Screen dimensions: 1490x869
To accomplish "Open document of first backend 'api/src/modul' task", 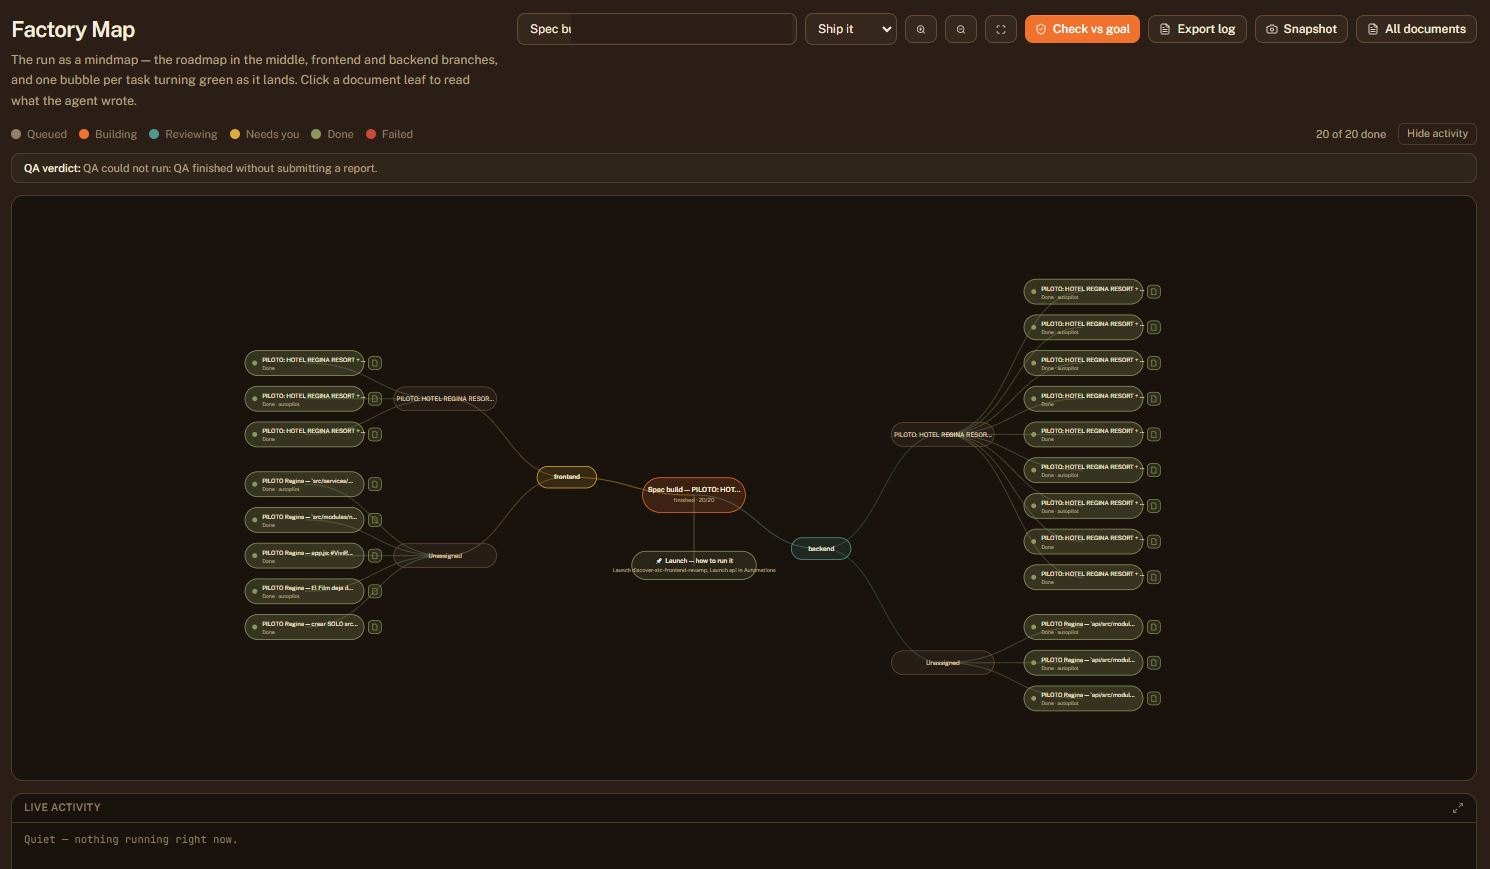I will click(1154, 627).
